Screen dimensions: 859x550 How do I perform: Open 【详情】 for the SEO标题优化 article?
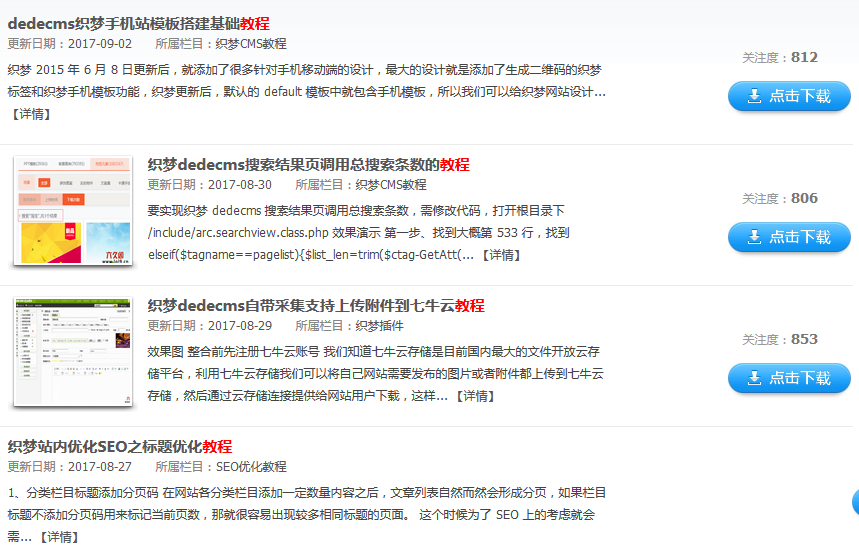58,537
